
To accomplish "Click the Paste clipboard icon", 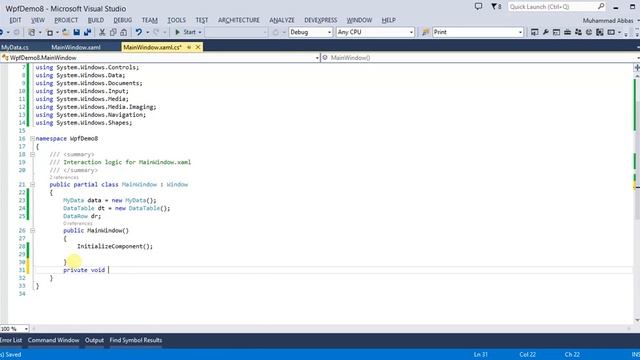I will [x=124, y=32].
